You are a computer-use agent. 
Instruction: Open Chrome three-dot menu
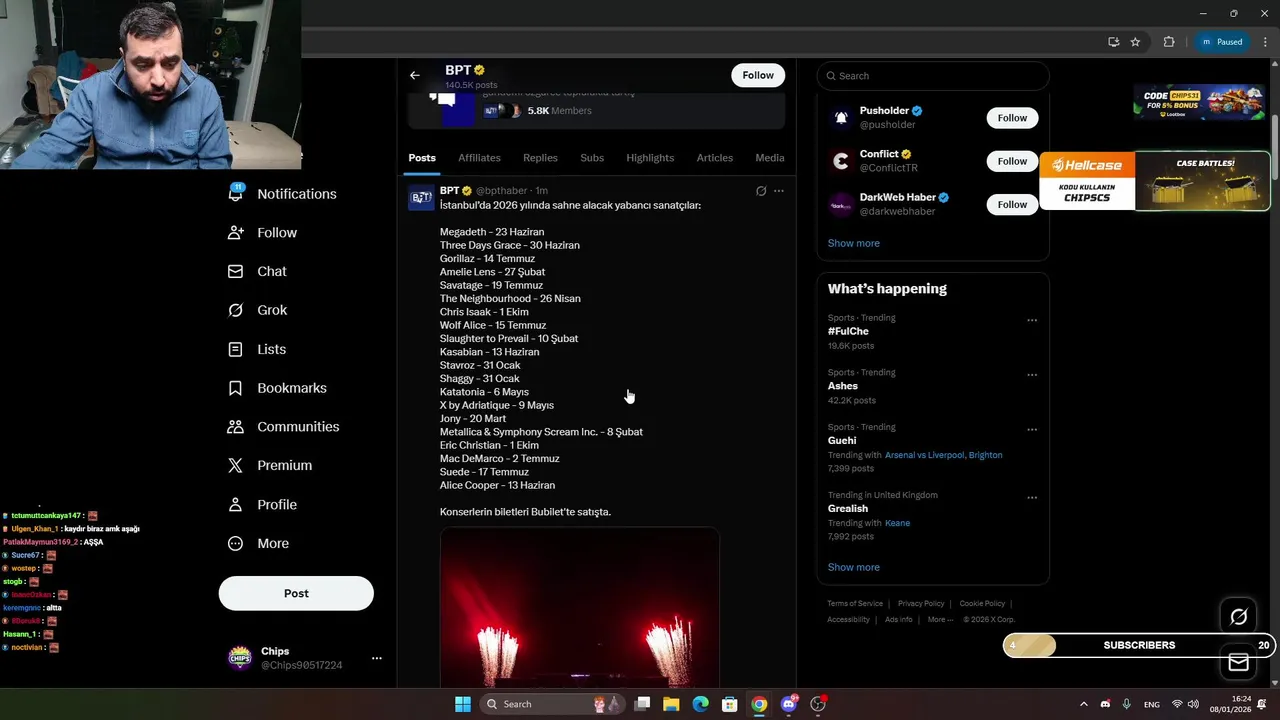pyautogui.click(x=1264, y=42)
